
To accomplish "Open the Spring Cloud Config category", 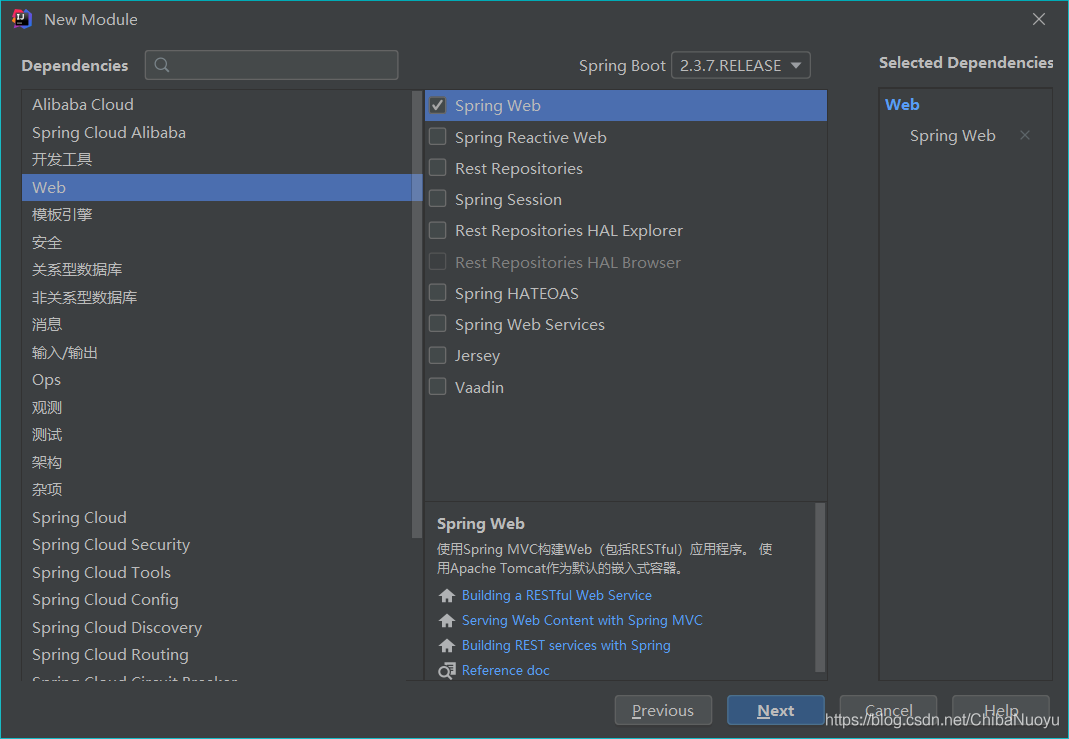I will [x=217, y=599].
